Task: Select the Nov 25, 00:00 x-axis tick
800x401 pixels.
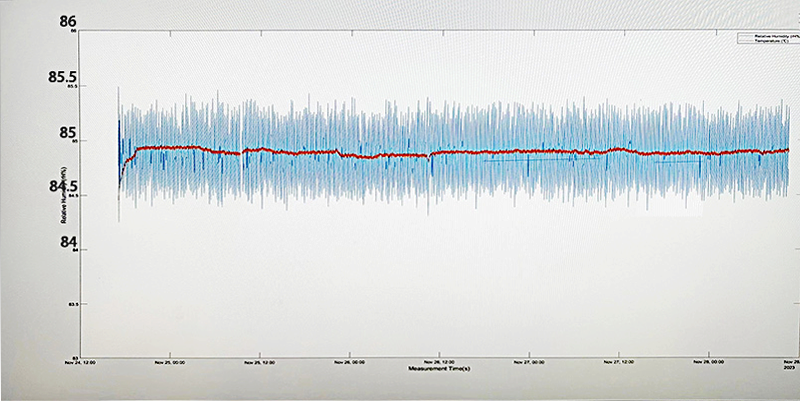Action: coord(169,362)
